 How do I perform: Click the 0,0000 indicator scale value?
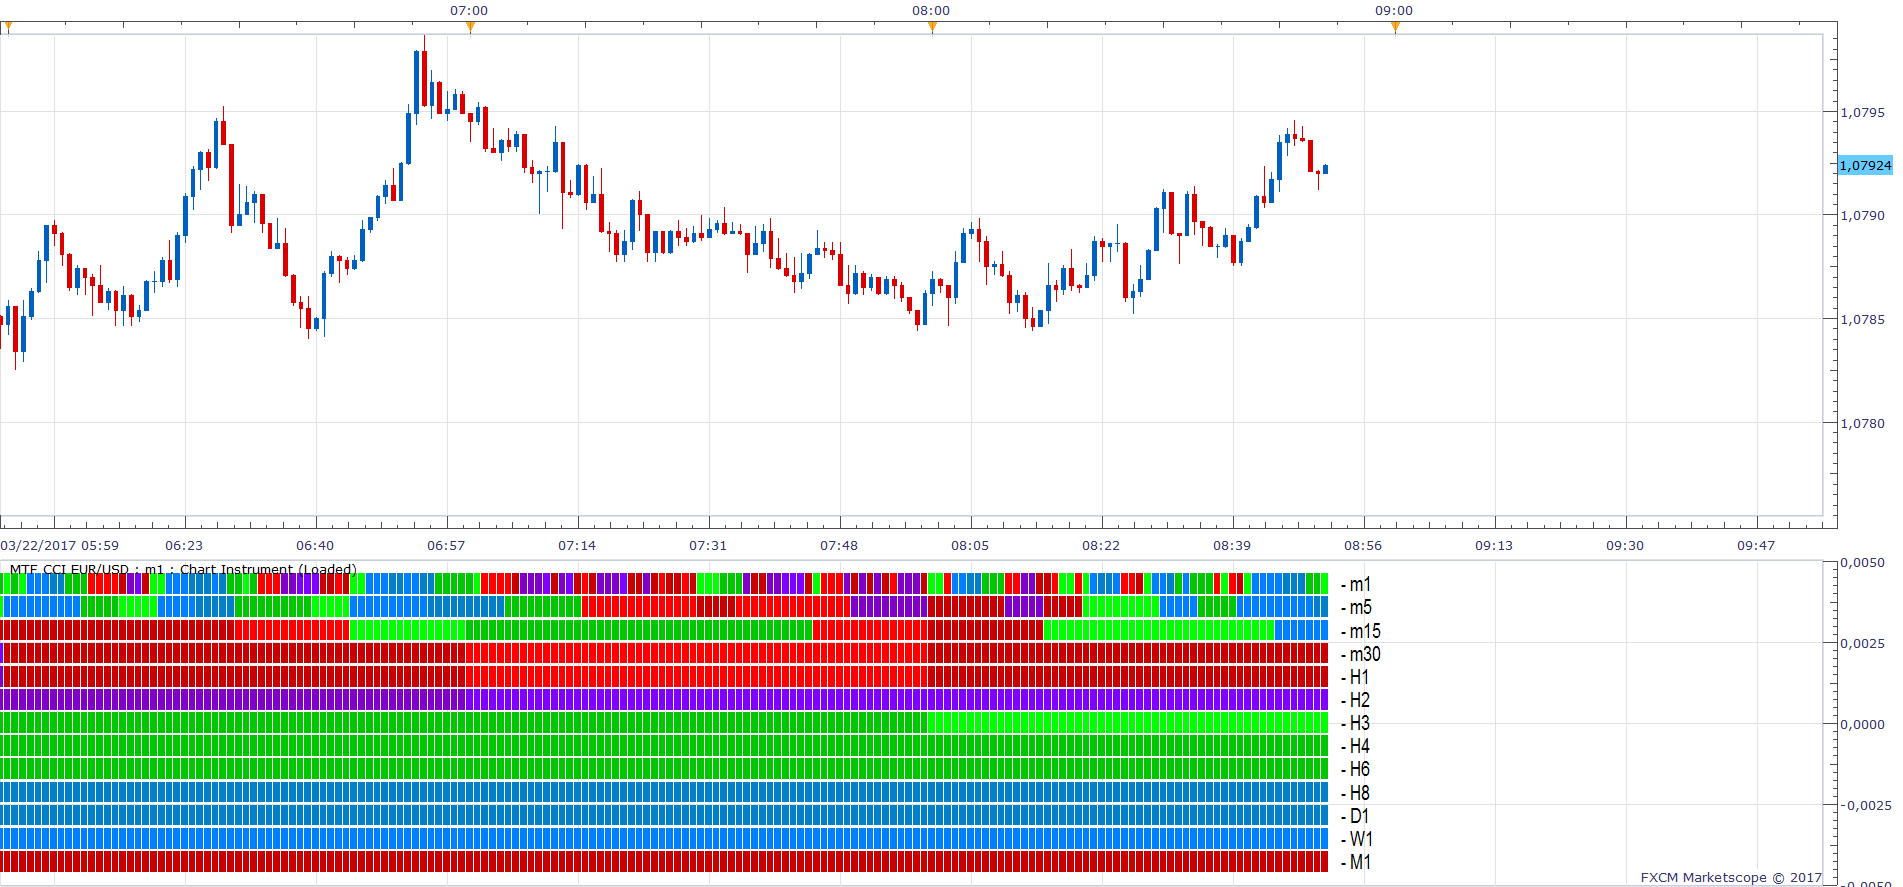coord(1863,724)
